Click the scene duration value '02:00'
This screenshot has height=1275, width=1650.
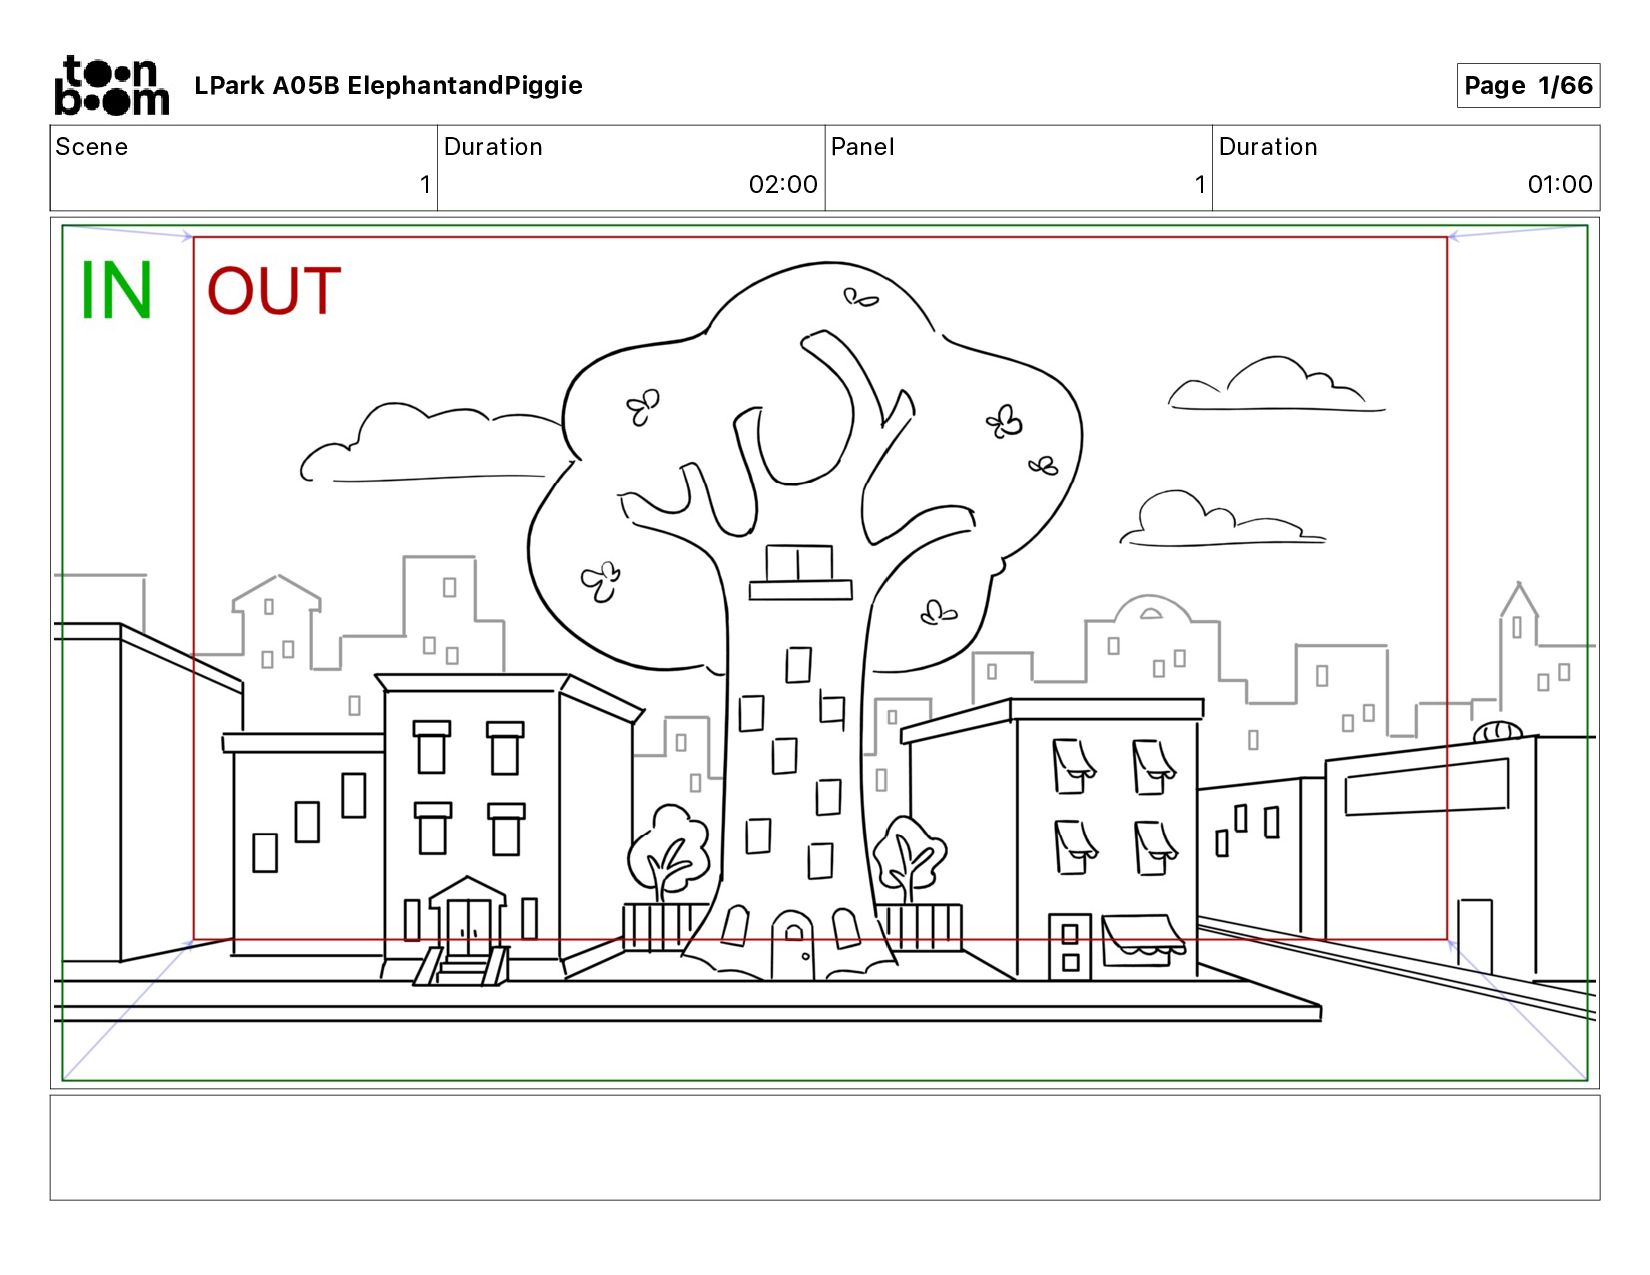(x=783, y=184)
